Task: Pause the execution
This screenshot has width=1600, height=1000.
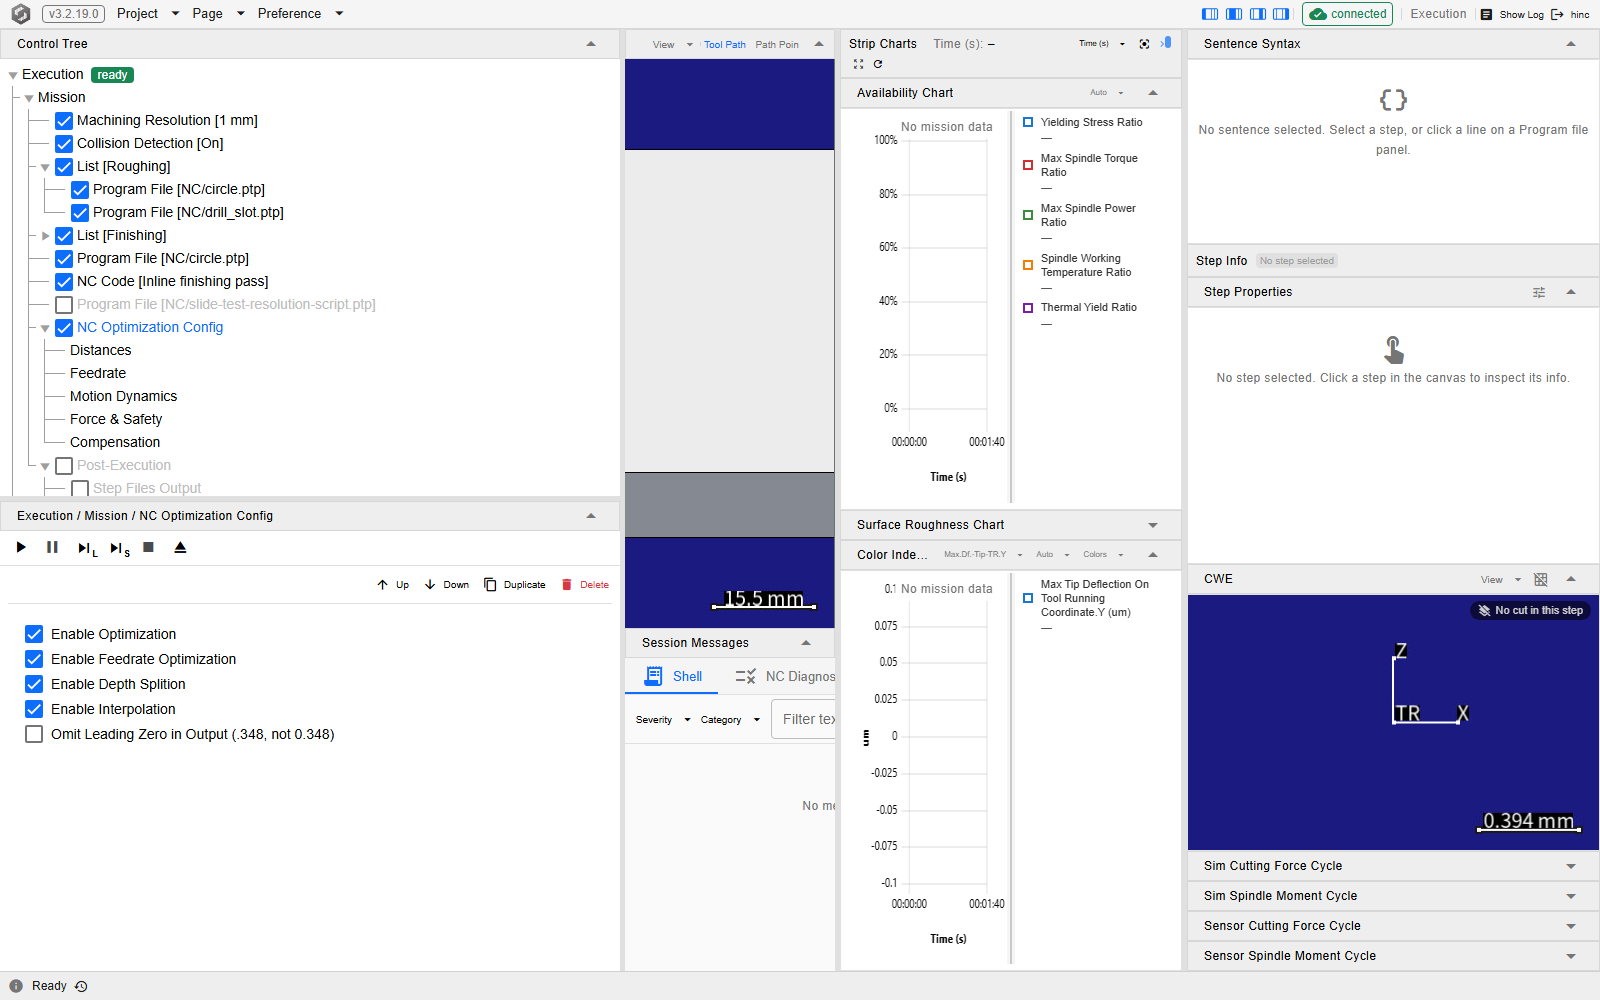Action: click(x=52, y=547)
